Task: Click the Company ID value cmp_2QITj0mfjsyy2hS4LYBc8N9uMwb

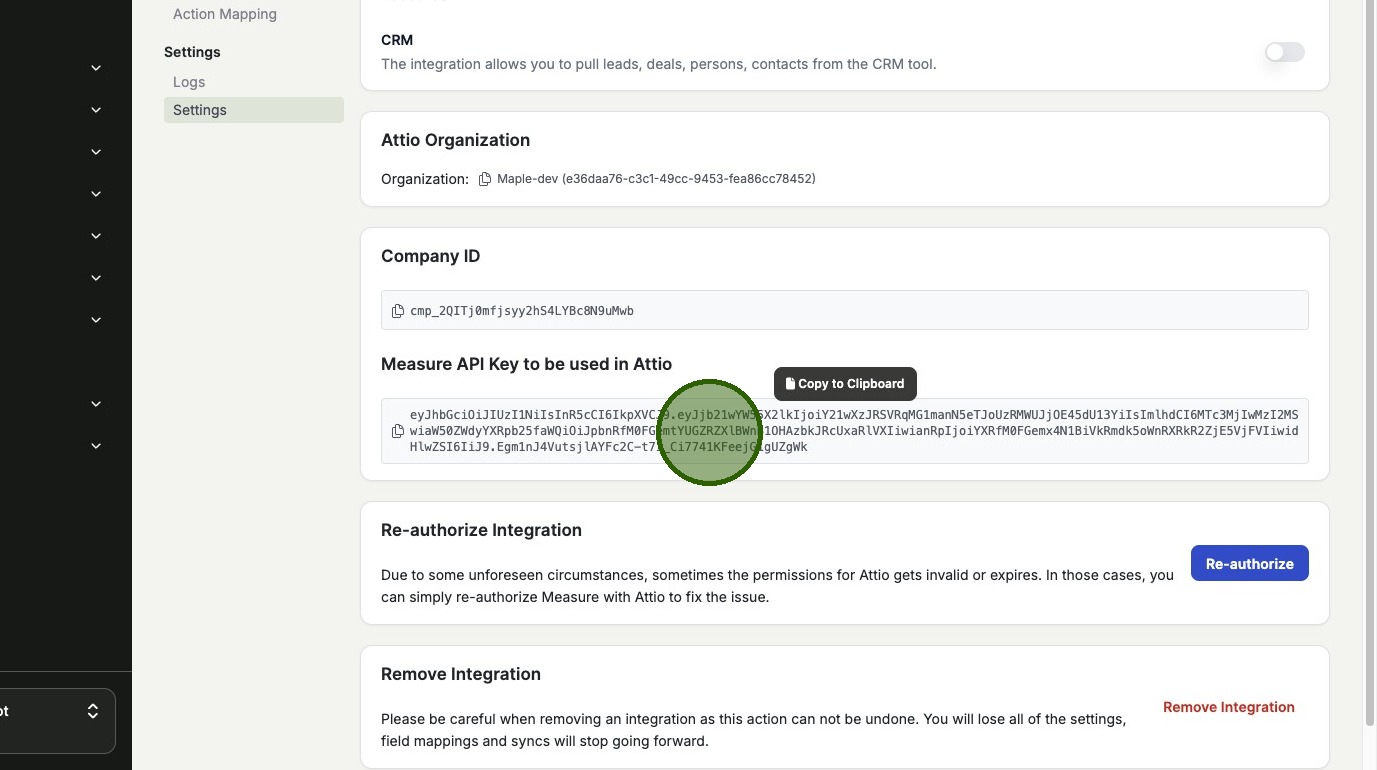Action: pyautogui.click(x=521, y=311)
